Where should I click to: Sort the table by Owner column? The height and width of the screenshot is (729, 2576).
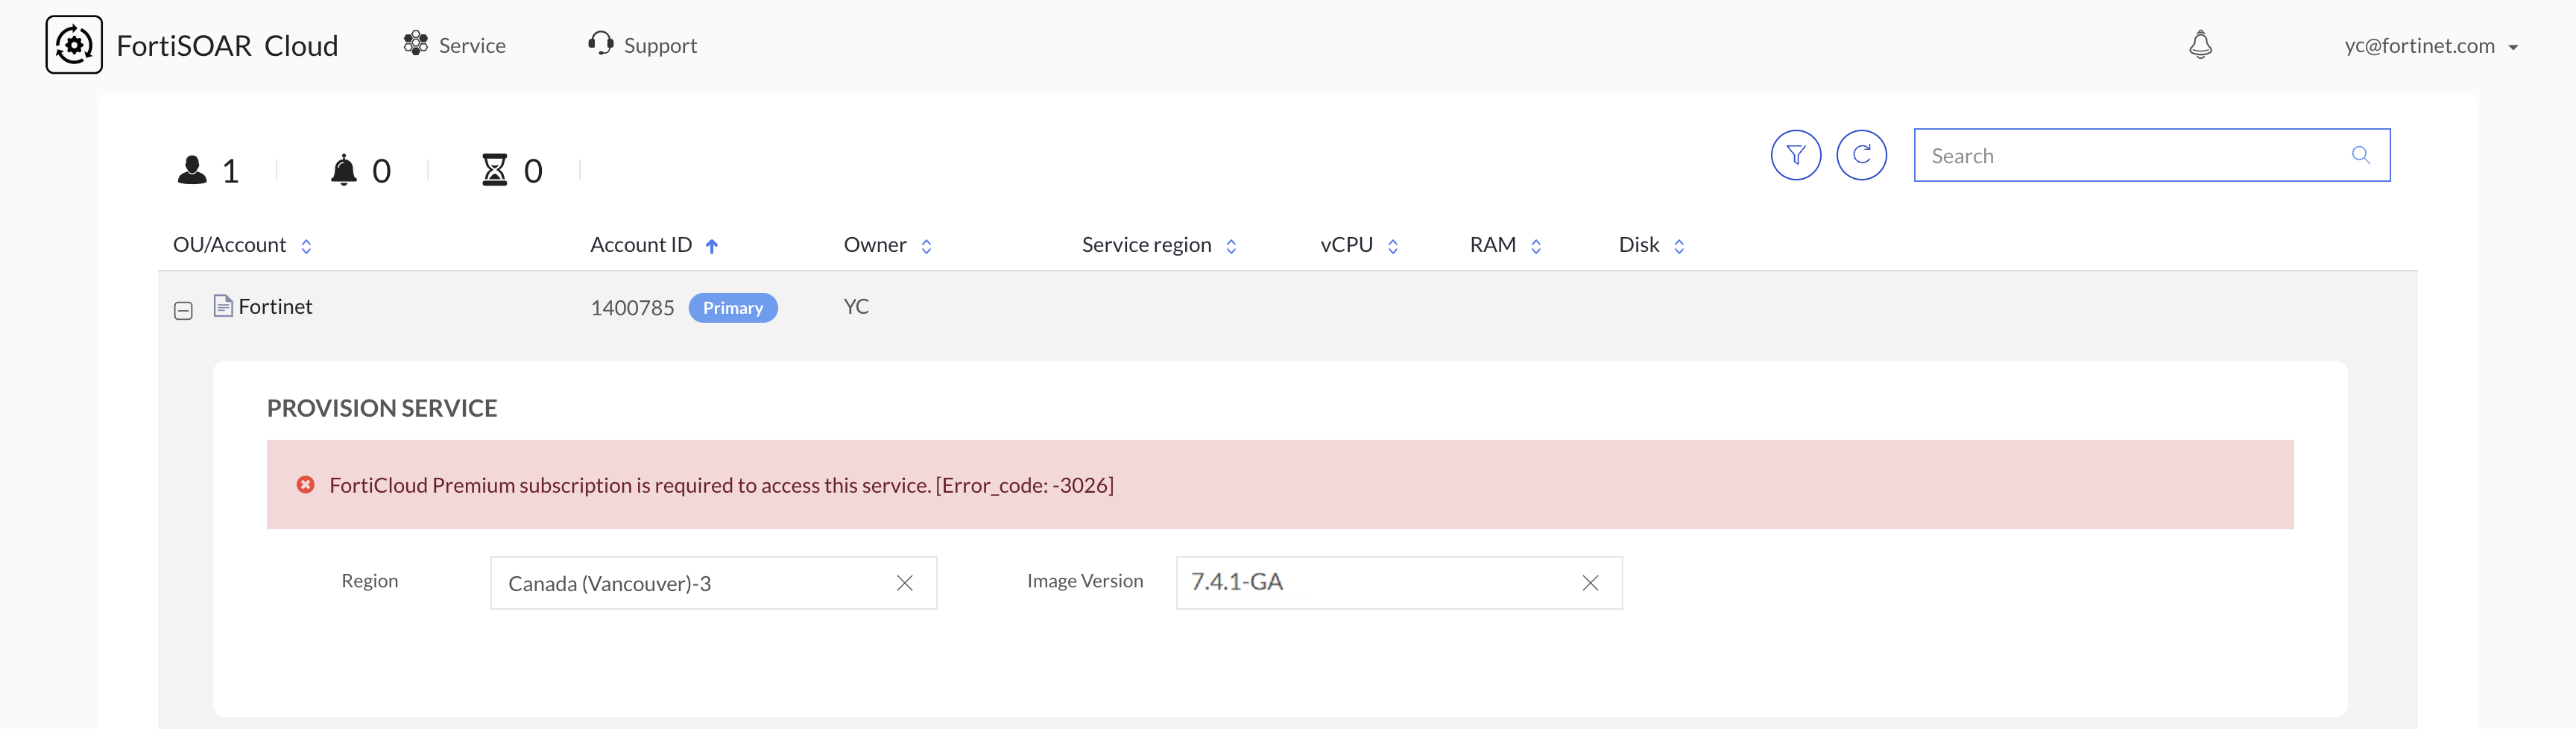coord(925,246)
